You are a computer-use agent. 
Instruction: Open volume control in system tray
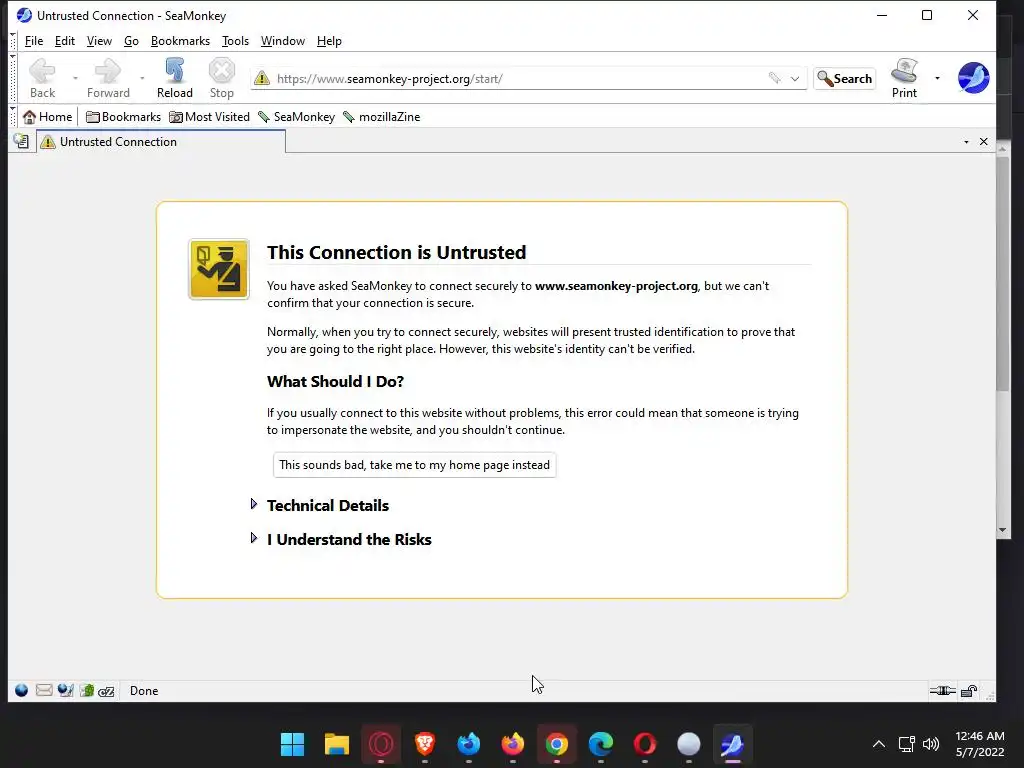click(x=931, y=744)
